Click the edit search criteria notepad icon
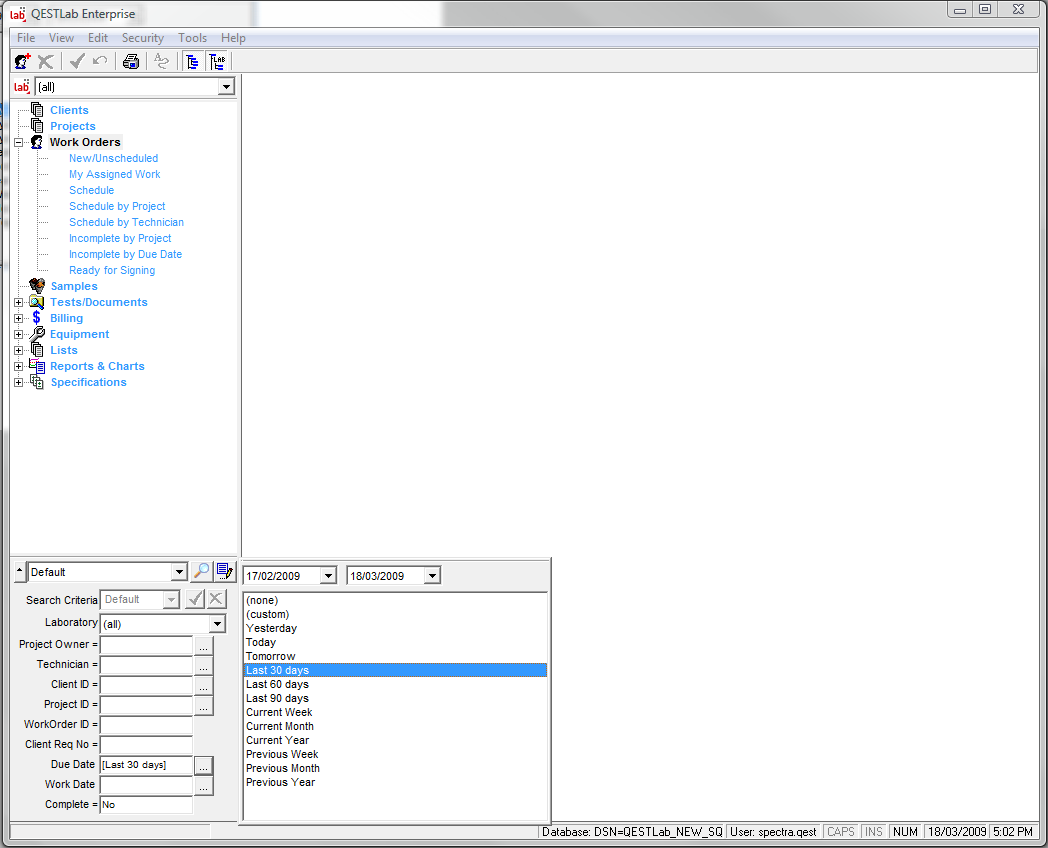This screenshot has height=848, width=1048. click(225, 571)
